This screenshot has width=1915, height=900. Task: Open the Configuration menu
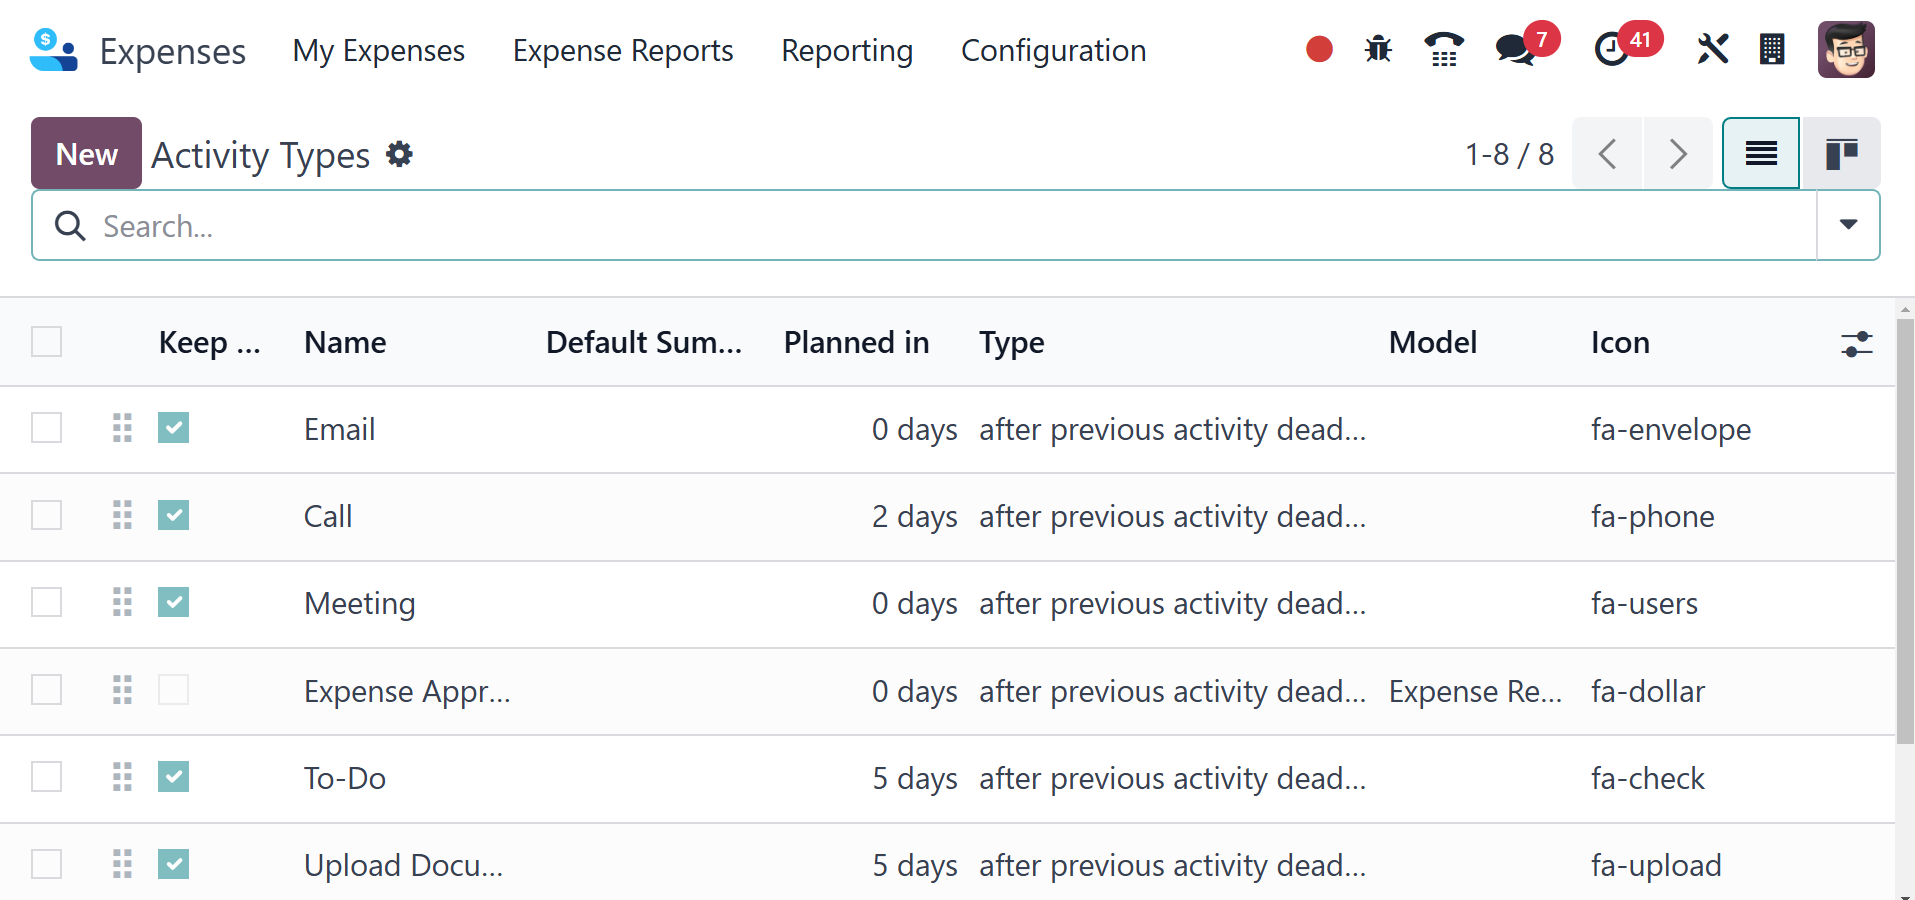click(1053, 51)
